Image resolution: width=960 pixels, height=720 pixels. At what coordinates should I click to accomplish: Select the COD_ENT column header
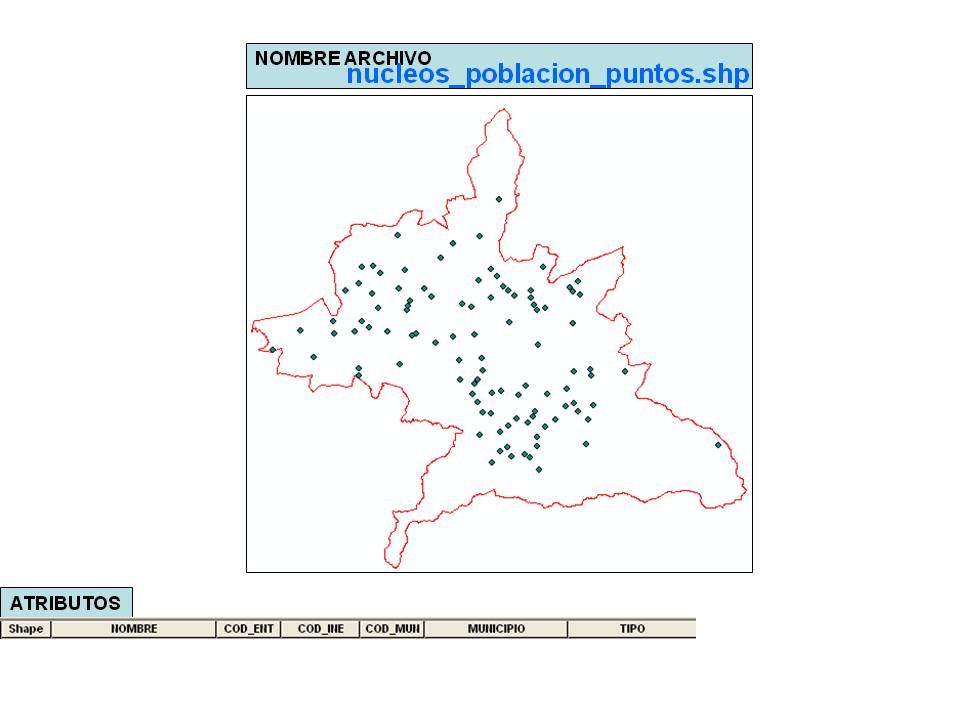pos(249,629)
